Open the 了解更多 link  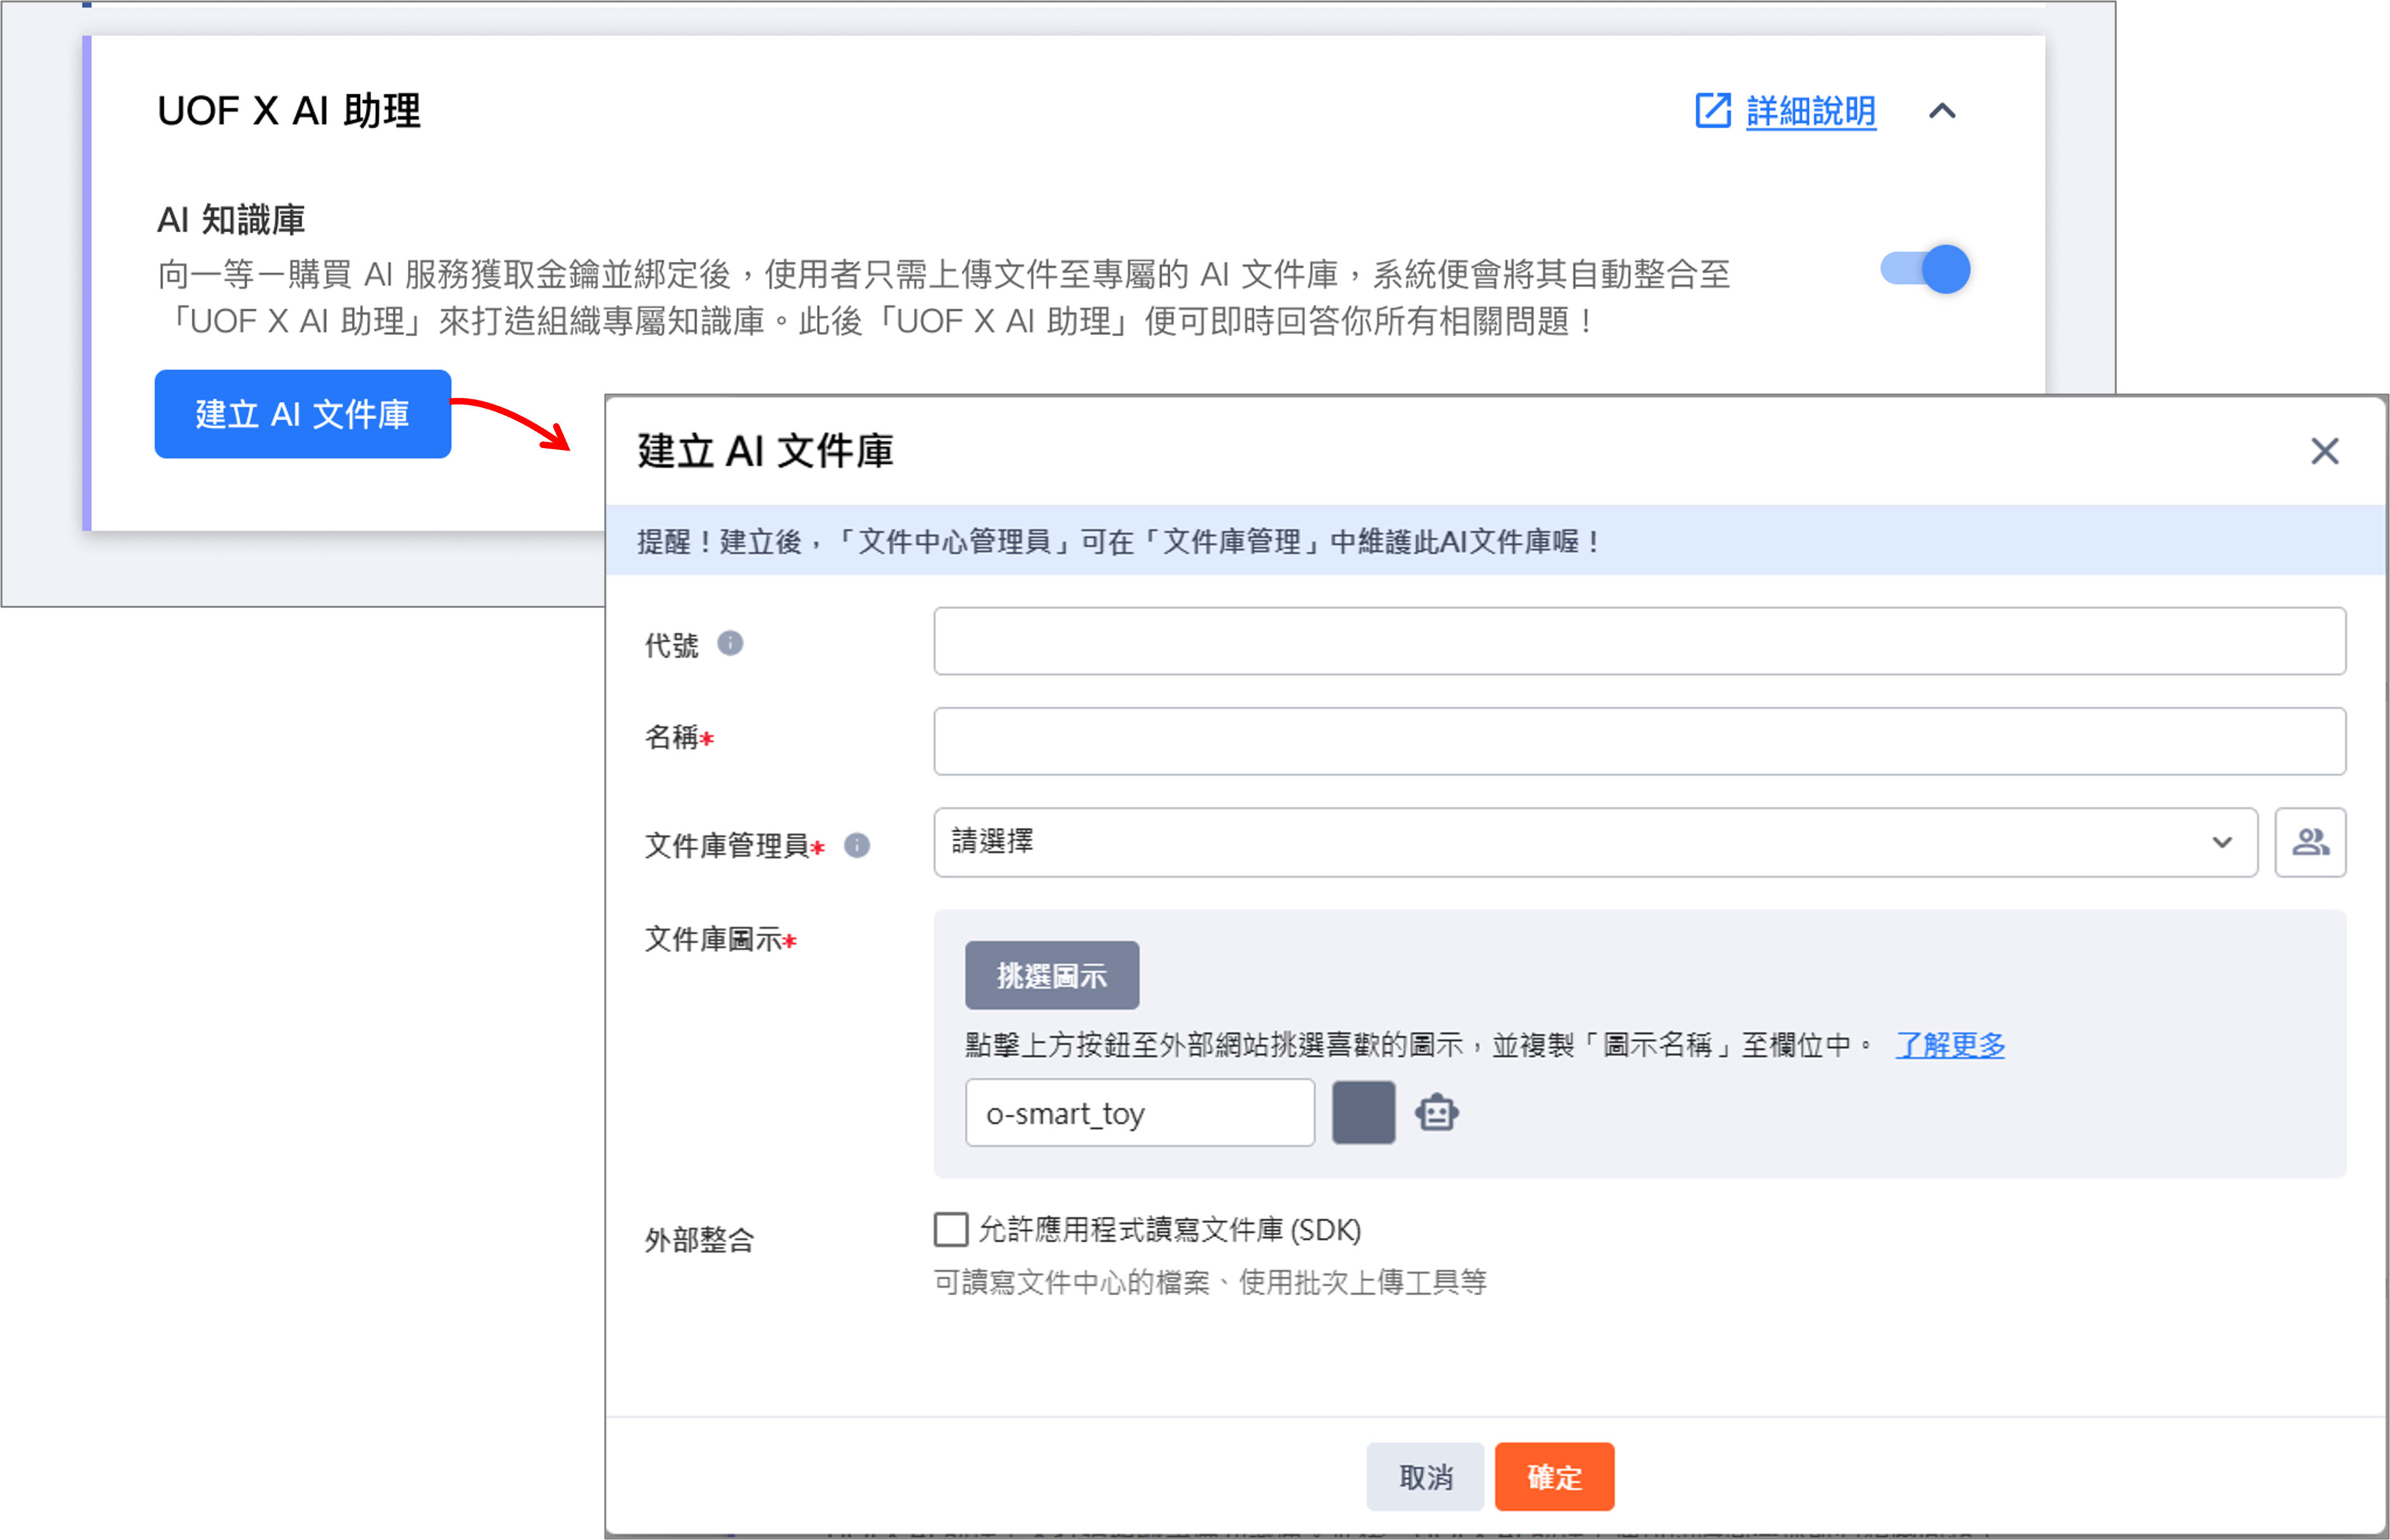click(x=1950, y=1045)
